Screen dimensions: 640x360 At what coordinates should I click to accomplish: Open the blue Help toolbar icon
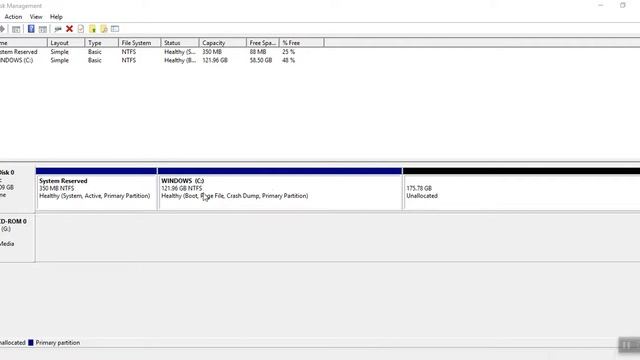point(31,29)
